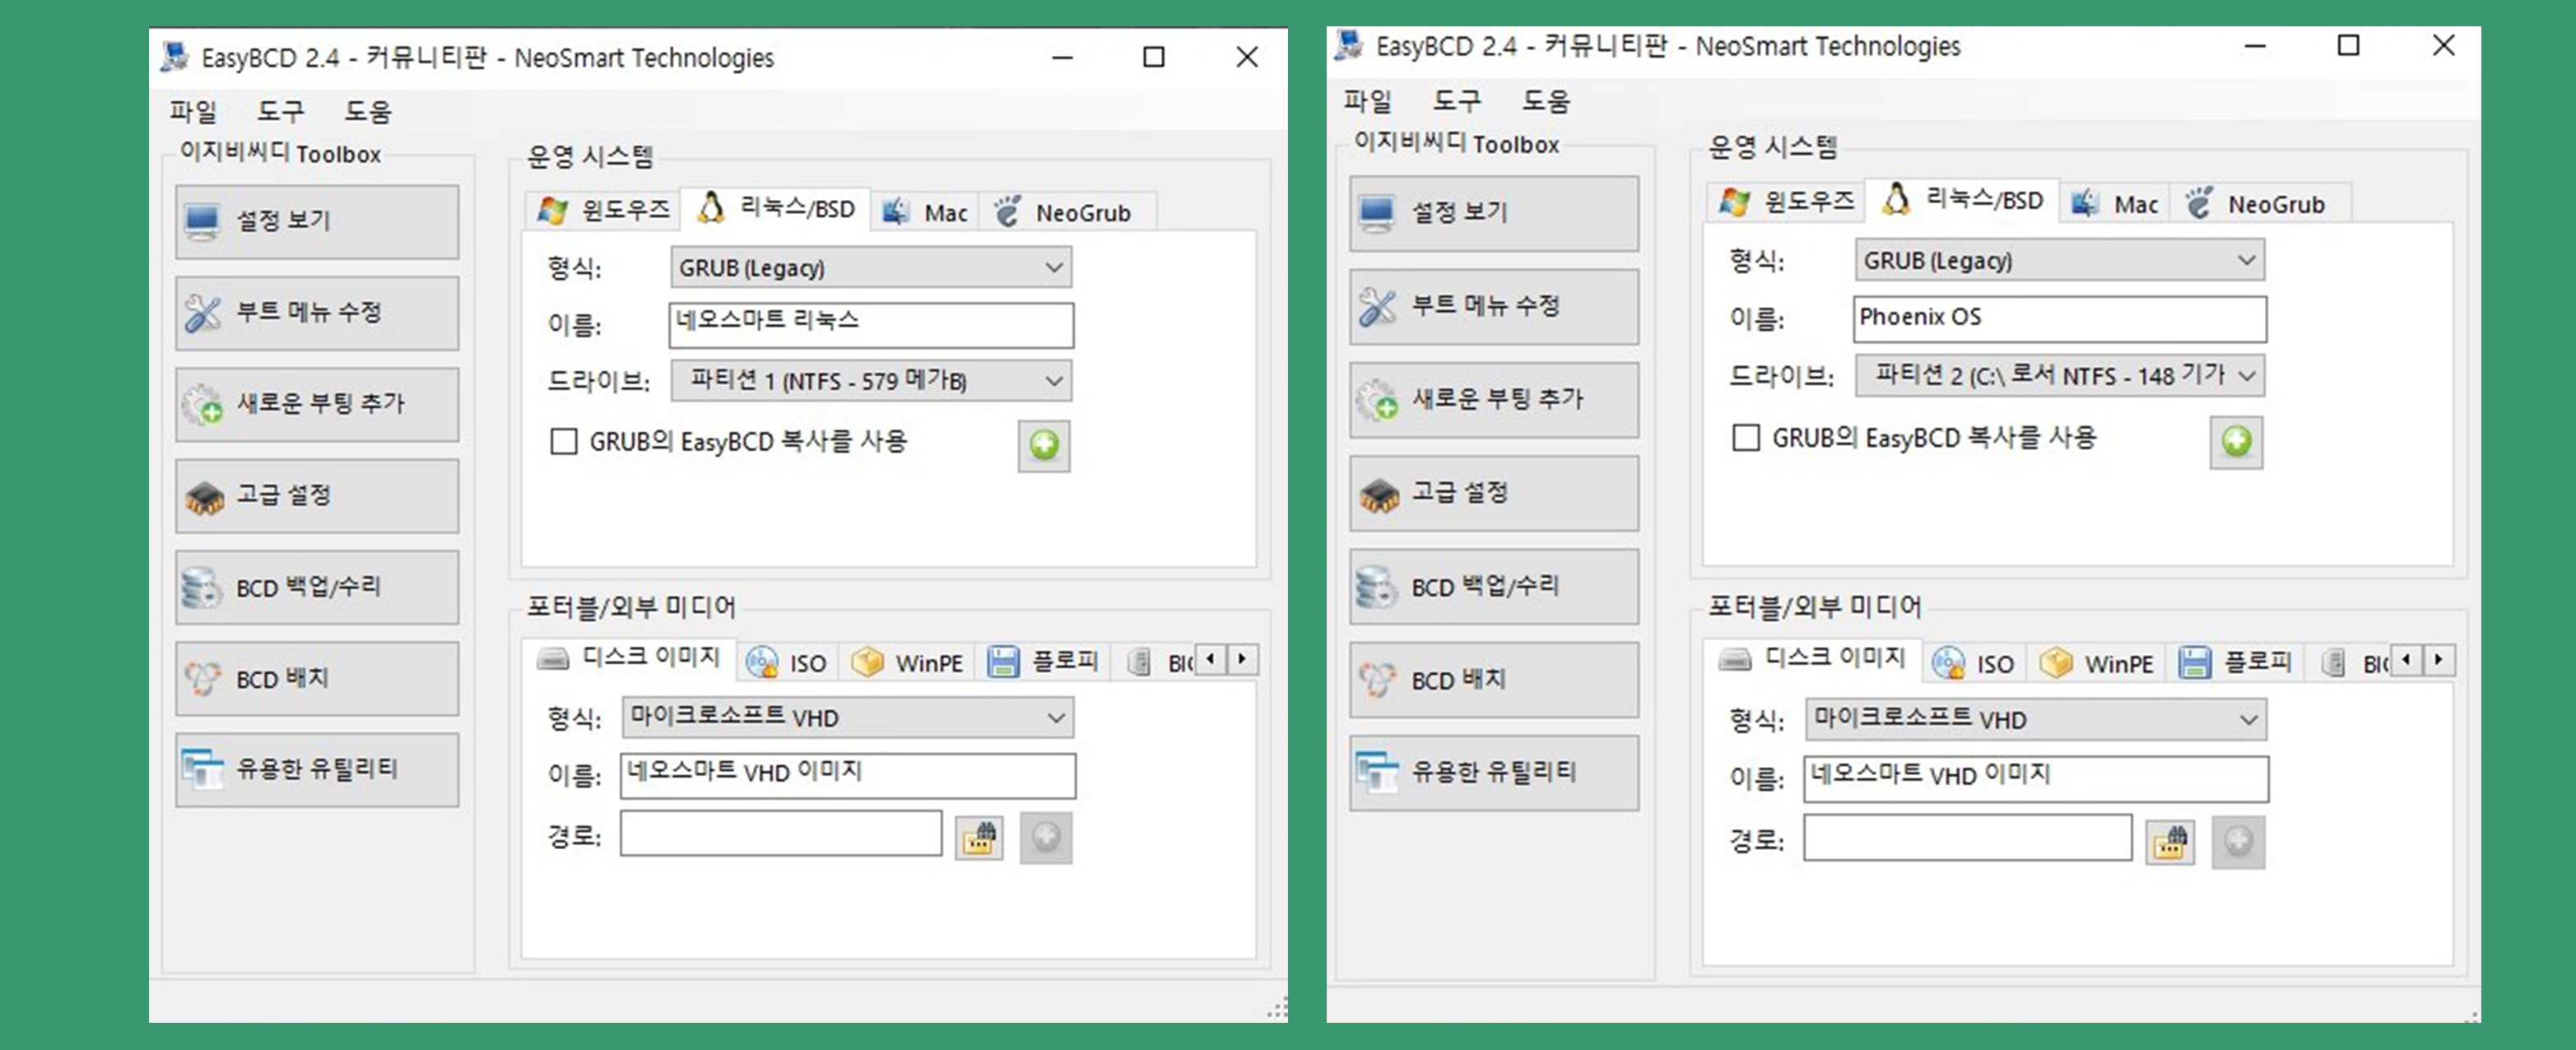2576x1050 pixels.
Task: Enable GRUB의 EasyBCD 복사를 사용 checkbox
Action: (x=552, y=440)
